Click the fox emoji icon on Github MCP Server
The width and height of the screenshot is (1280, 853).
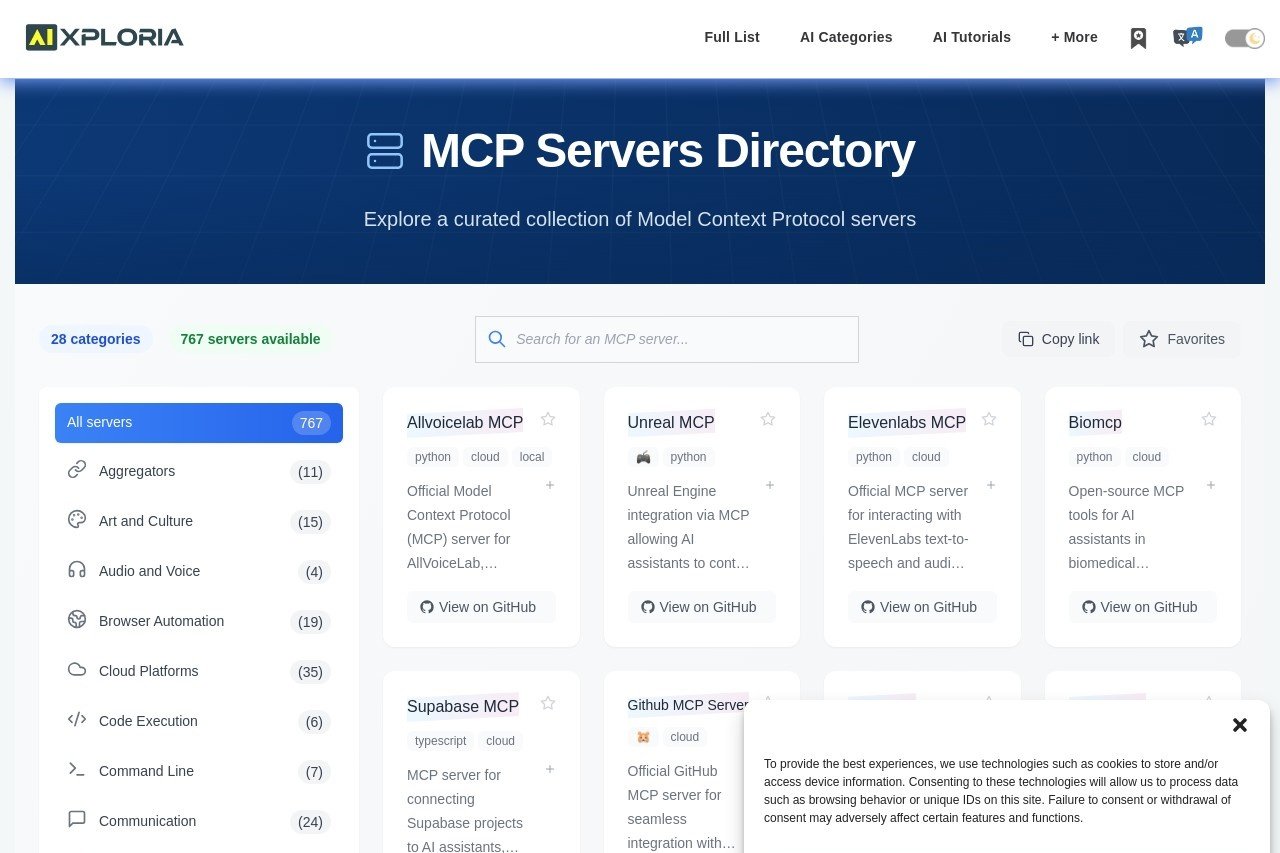(643, 737)
